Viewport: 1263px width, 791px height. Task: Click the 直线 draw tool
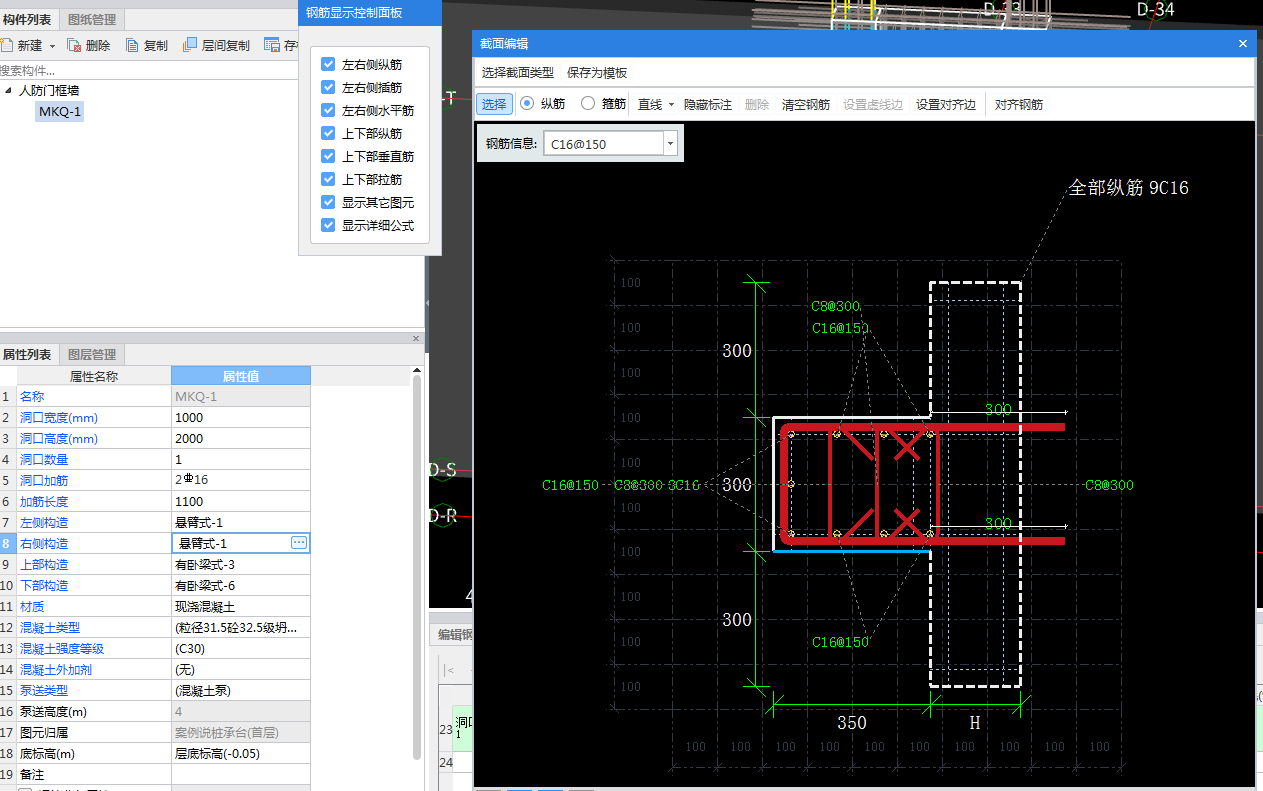tap(650, 105)
